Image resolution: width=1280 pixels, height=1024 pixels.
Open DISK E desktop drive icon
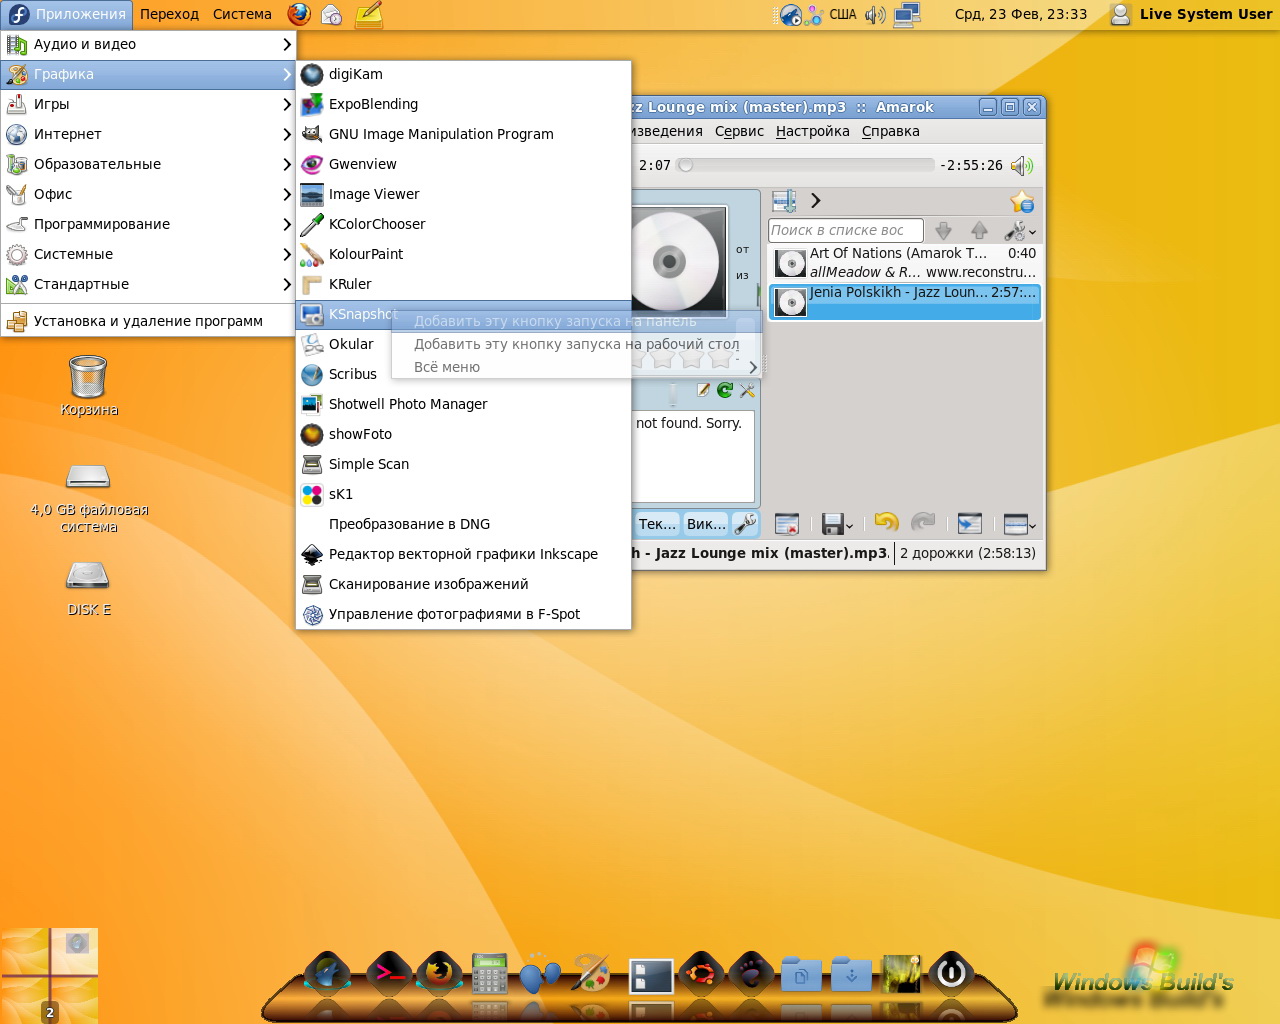pos(88,587)
